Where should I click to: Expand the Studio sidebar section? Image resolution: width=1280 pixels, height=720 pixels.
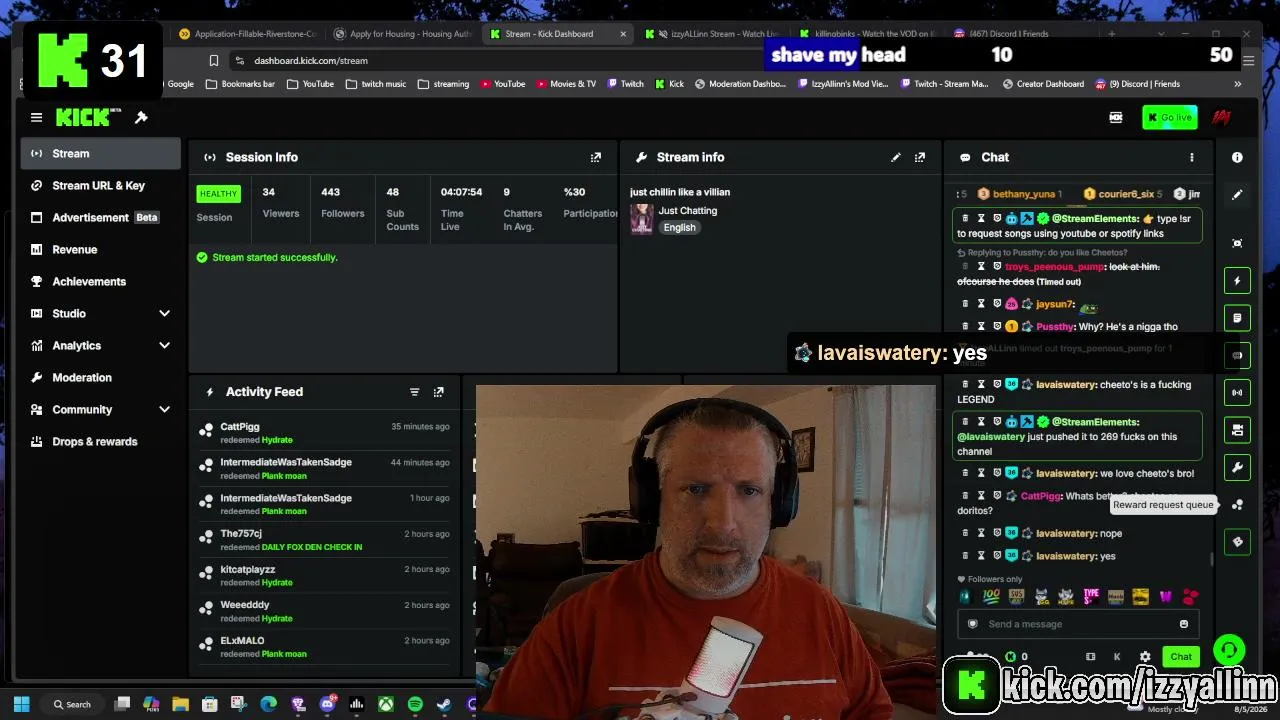[165, 313]
